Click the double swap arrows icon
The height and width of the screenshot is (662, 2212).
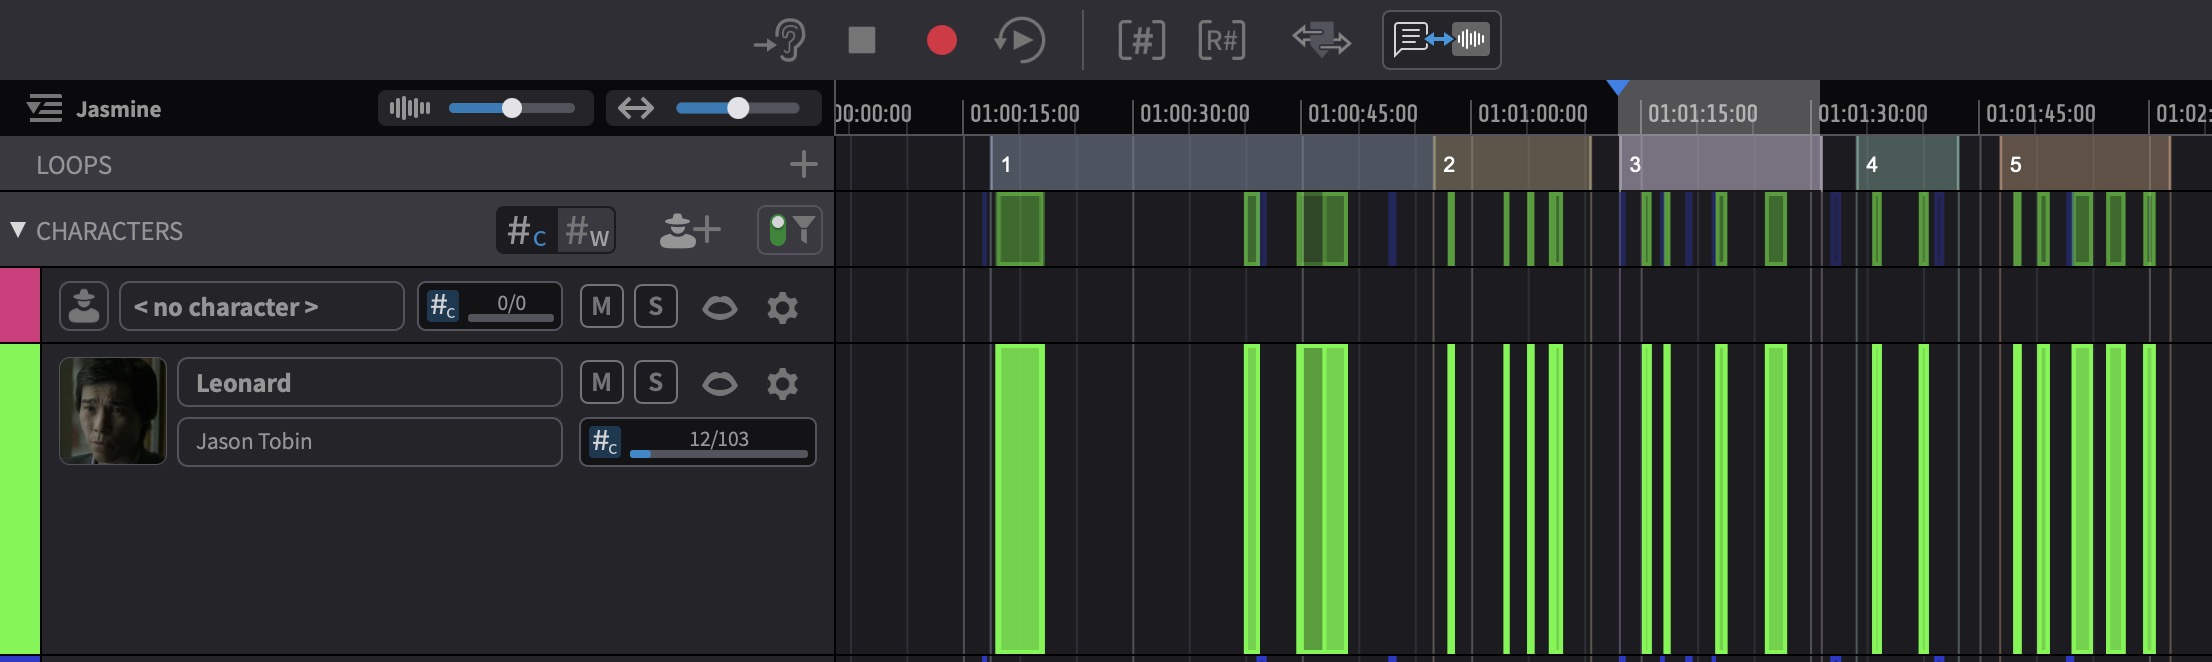1321,40
